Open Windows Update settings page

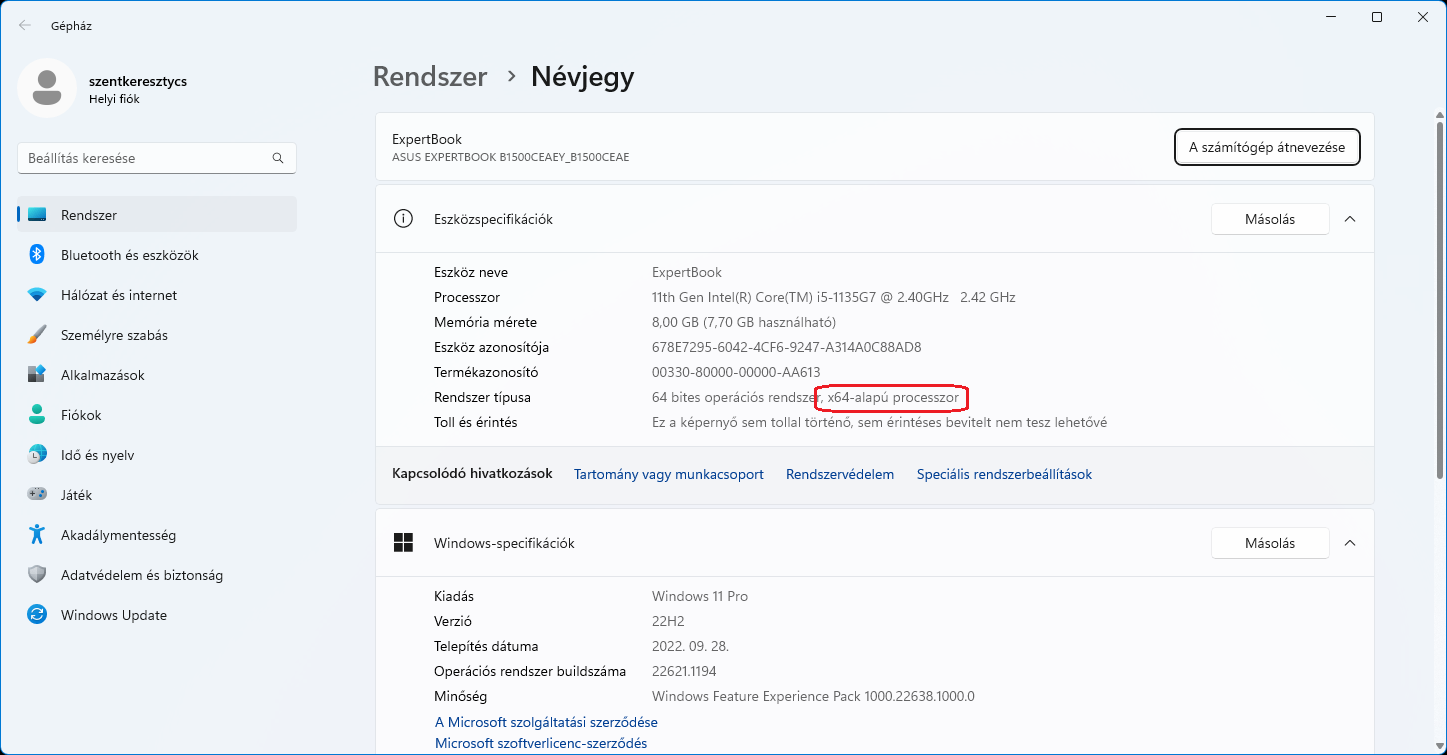pyautogui.click(x=157, y=615)
